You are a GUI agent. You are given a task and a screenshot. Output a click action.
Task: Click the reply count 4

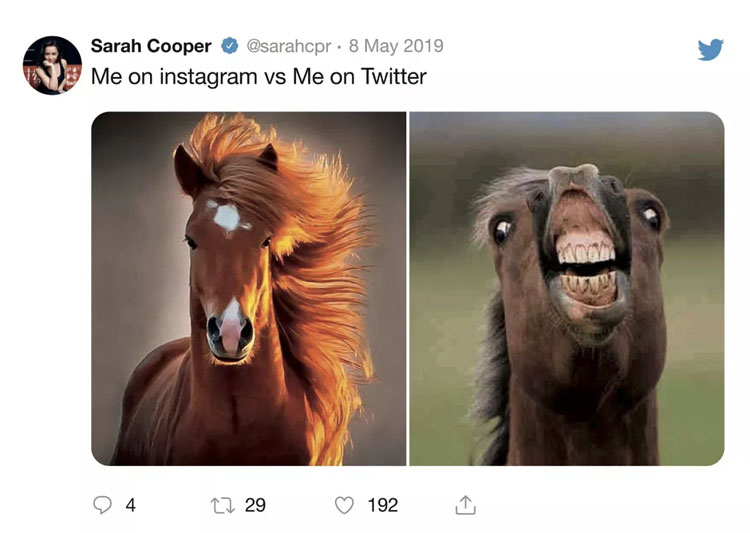pyautogui.click(x=130, y=505)
